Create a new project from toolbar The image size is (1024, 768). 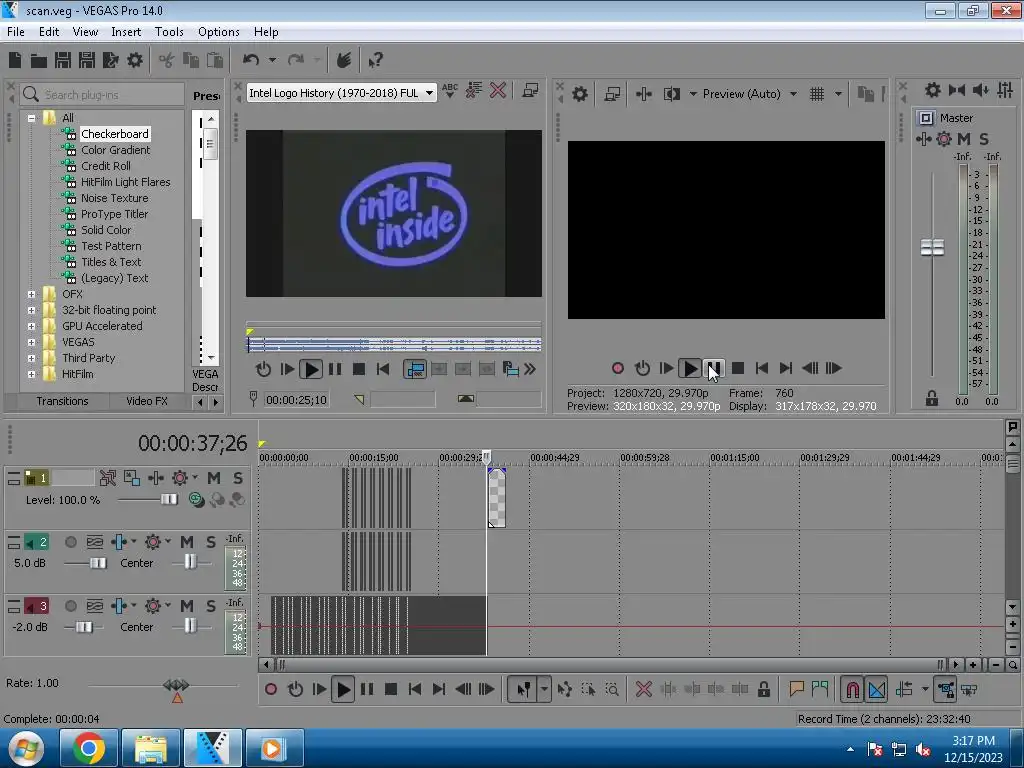click(x=15, y=60)
